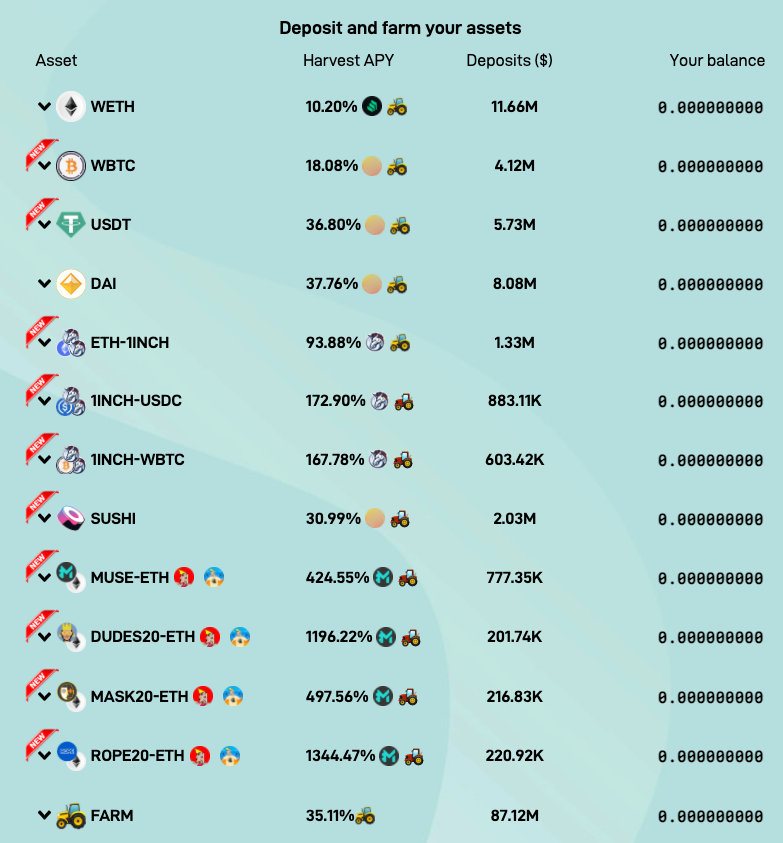Open the MASK20-ETH asset label
783x843 pixels.
click(x=139, y=696)
